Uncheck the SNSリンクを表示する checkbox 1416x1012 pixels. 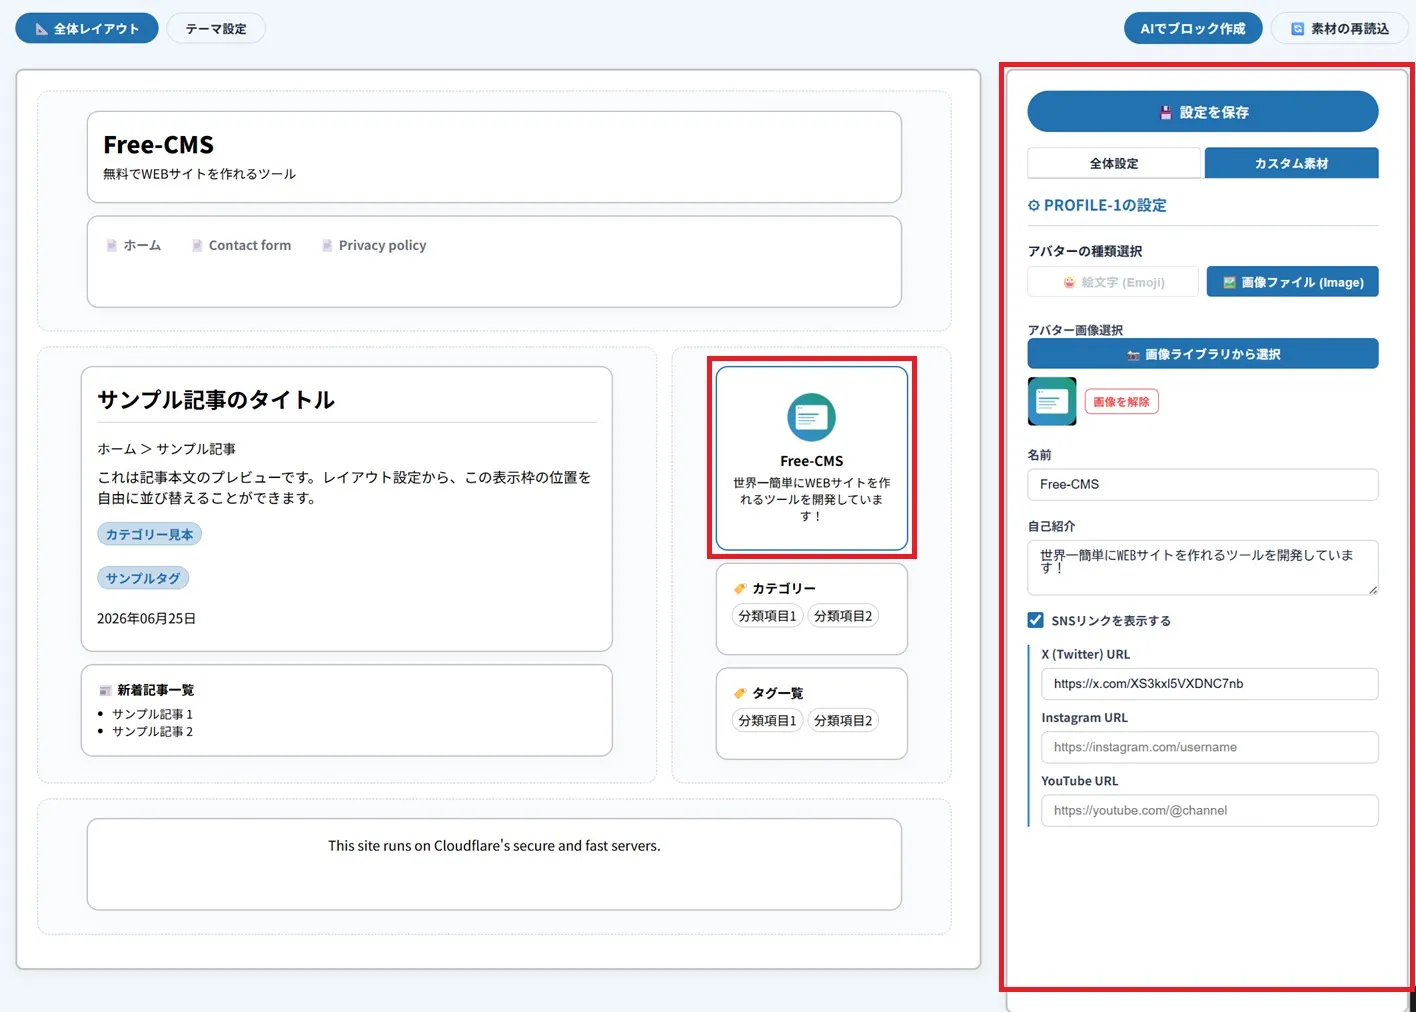click(x=1036, y=620)
